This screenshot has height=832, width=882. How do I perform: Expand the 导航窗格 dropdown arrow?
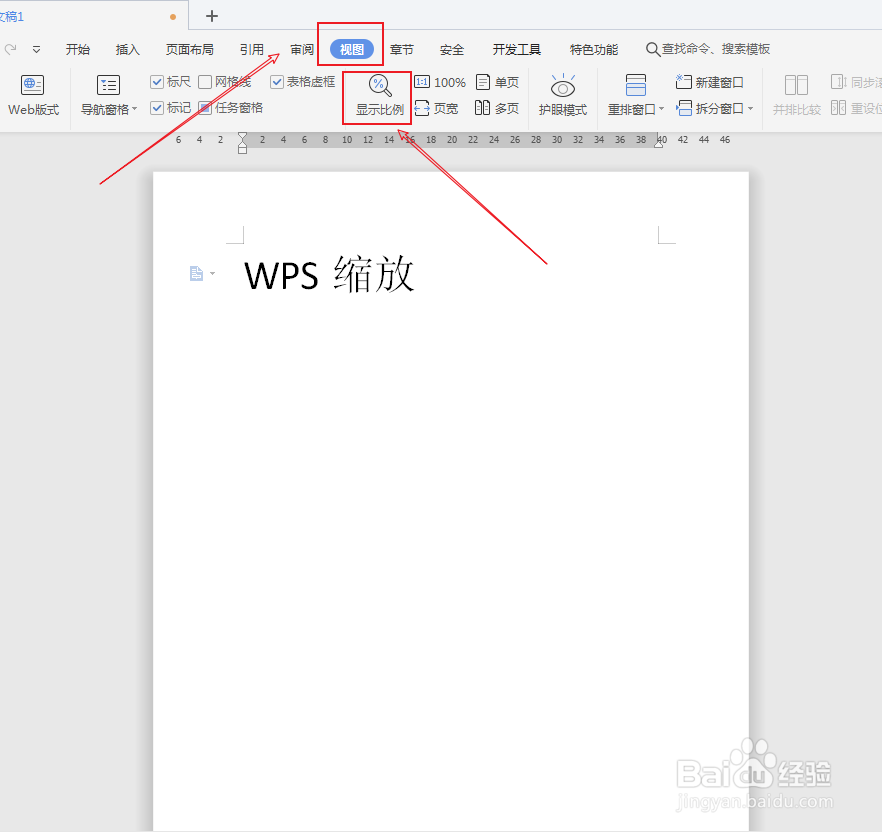click(134, 109)
